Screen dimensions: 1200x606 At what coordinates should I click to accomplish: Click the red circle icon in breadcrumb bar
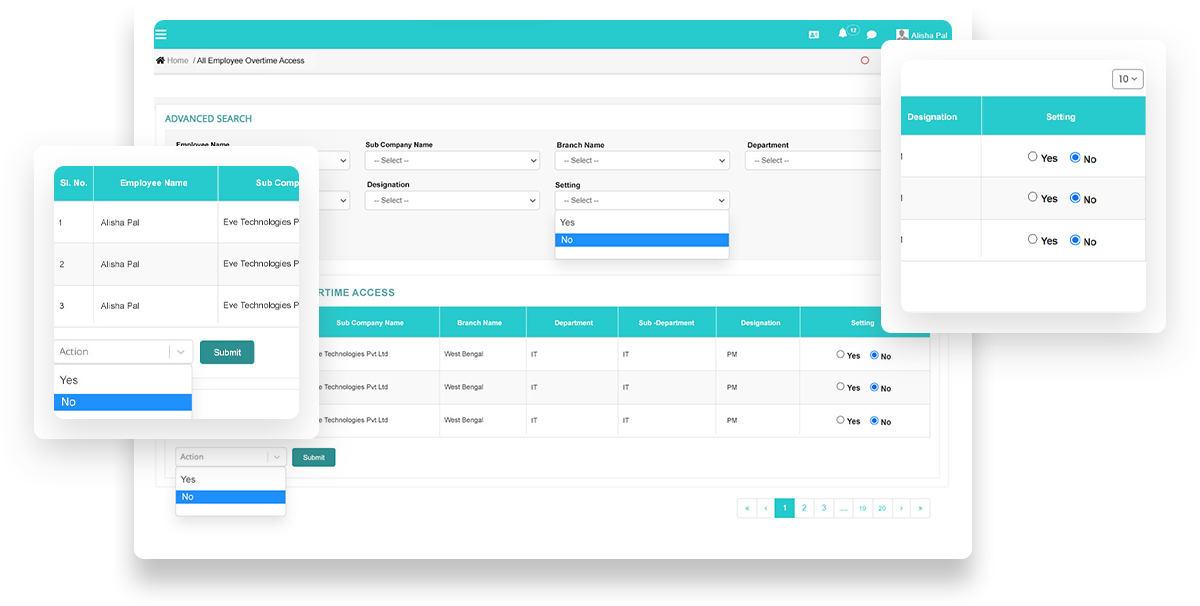865,60
